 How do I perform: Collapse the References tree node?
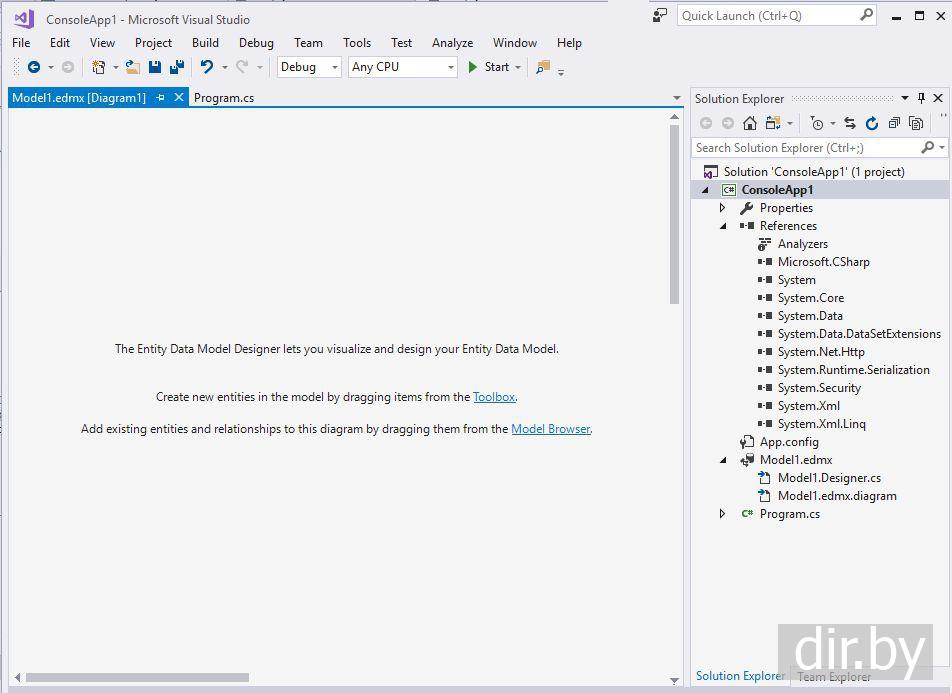[x=723, y=226]
